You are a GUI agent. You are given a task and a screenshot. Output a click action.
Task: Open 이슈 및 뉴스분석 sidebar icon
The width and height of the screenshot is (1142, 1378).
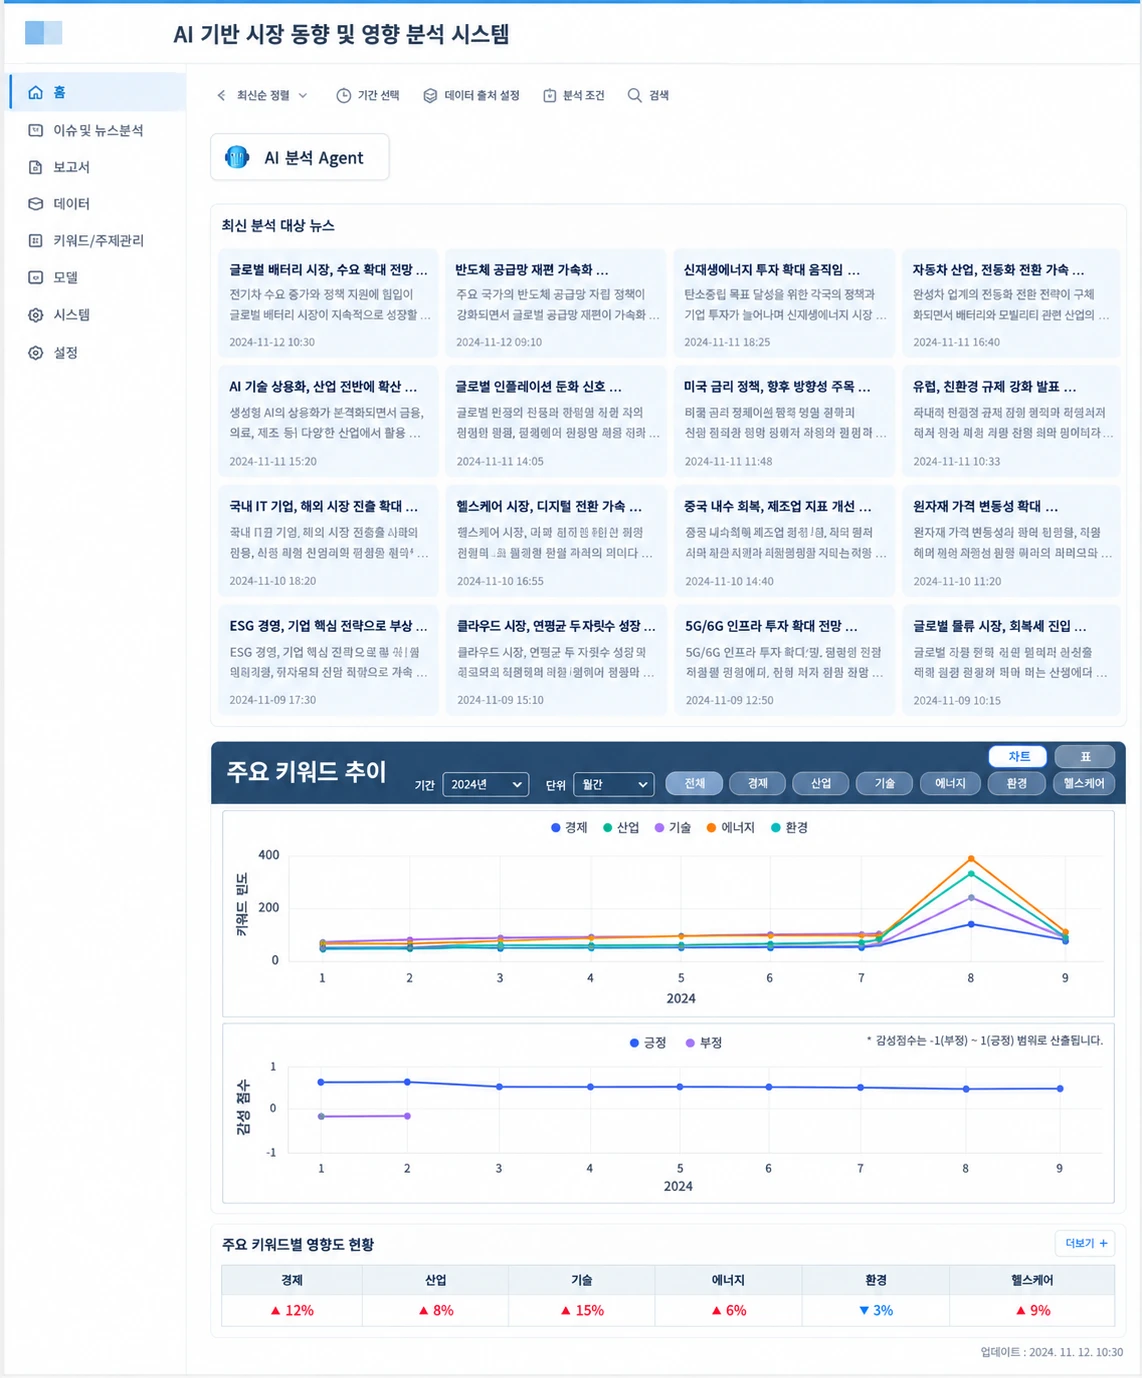tap(36, 130)
